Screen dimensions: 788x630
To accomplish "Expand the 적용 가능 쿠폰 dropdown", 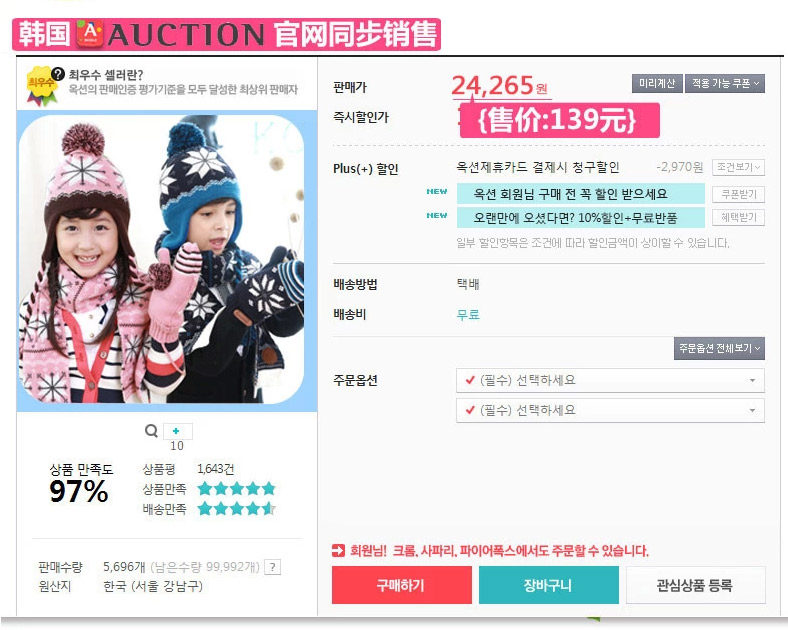I will coord(725,83).
